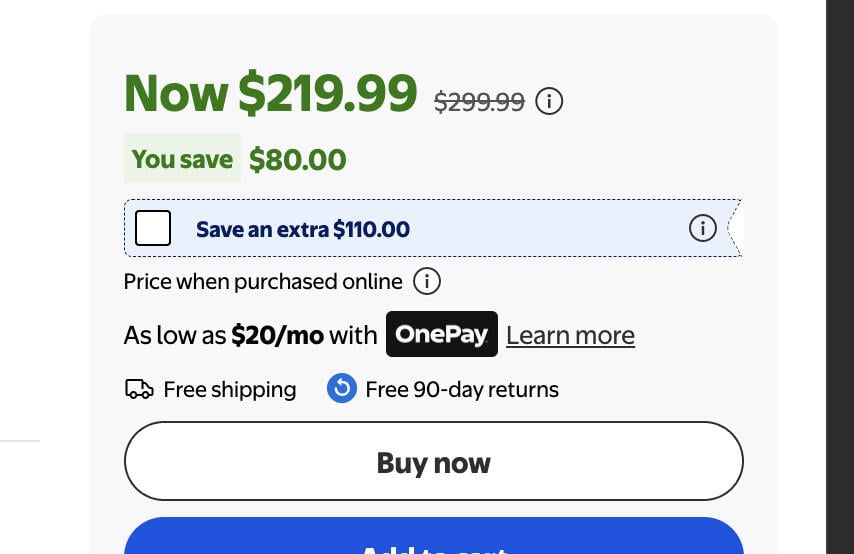The image size is (854, 554).
Task: Click the struck-through $299.99 original price
Action: pos(479,101)
